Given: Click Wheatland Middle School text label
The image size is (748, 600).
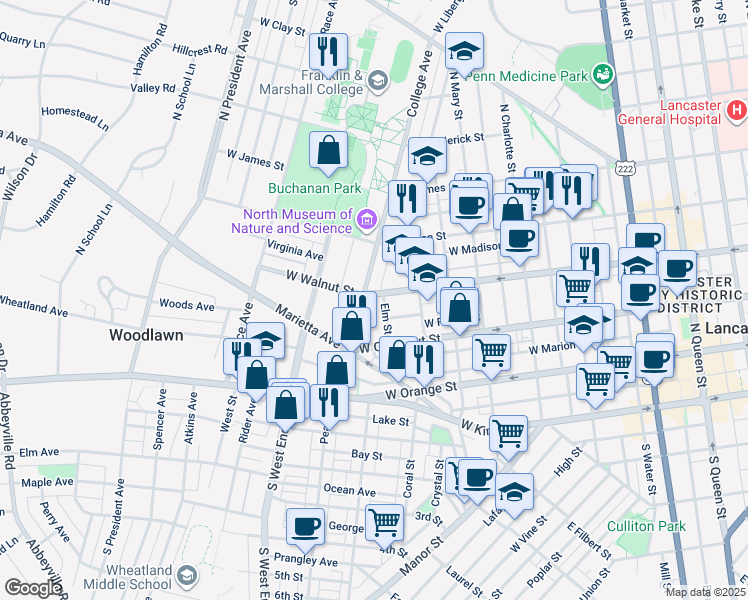Looking at the screenshot, I should (x=128, y=577).
